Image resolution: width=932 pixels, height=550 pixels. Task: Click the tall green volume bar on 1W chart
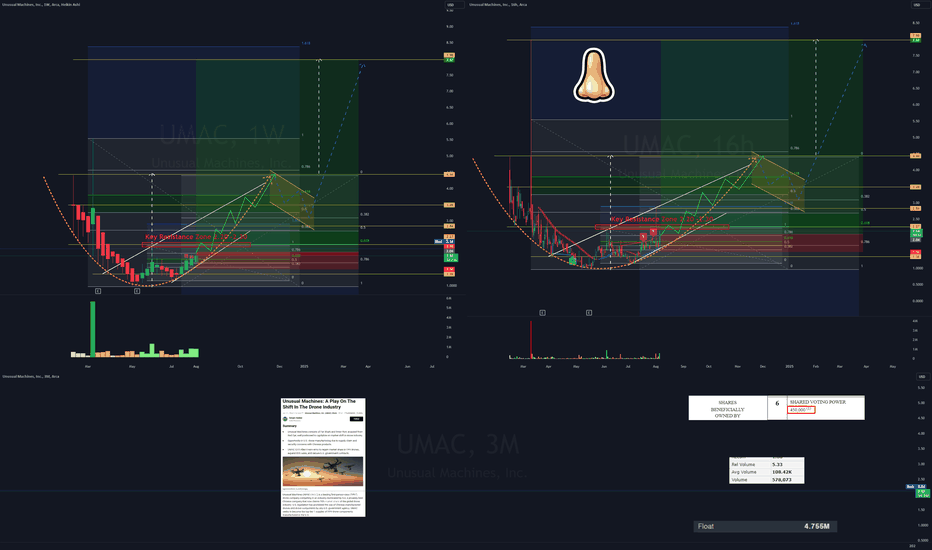tap(93, 329)
